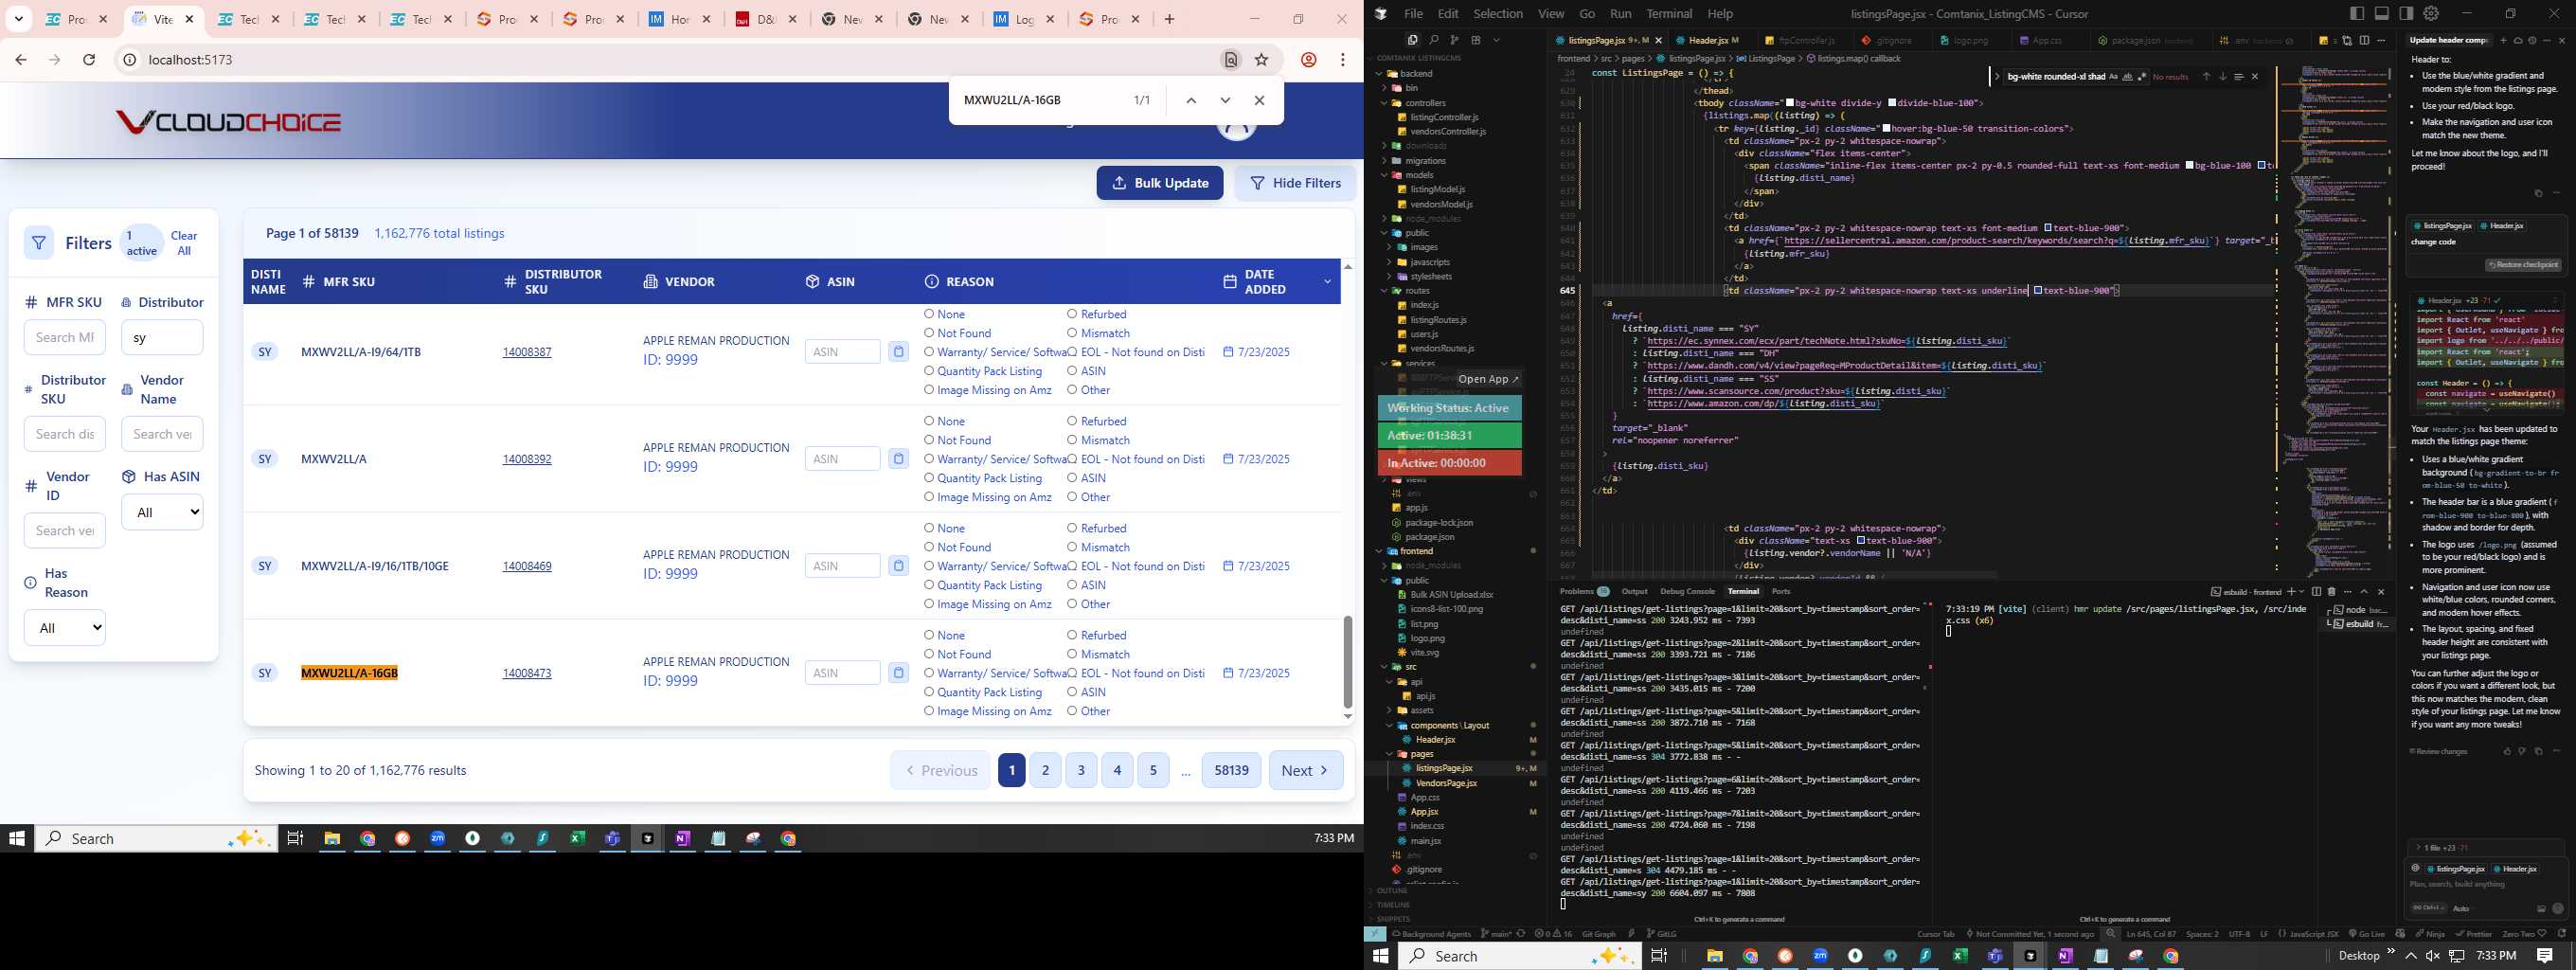Start a new chat in Cursor AI pane
The width and height of the screenshot is (2576, 970).
[2503, 41]
